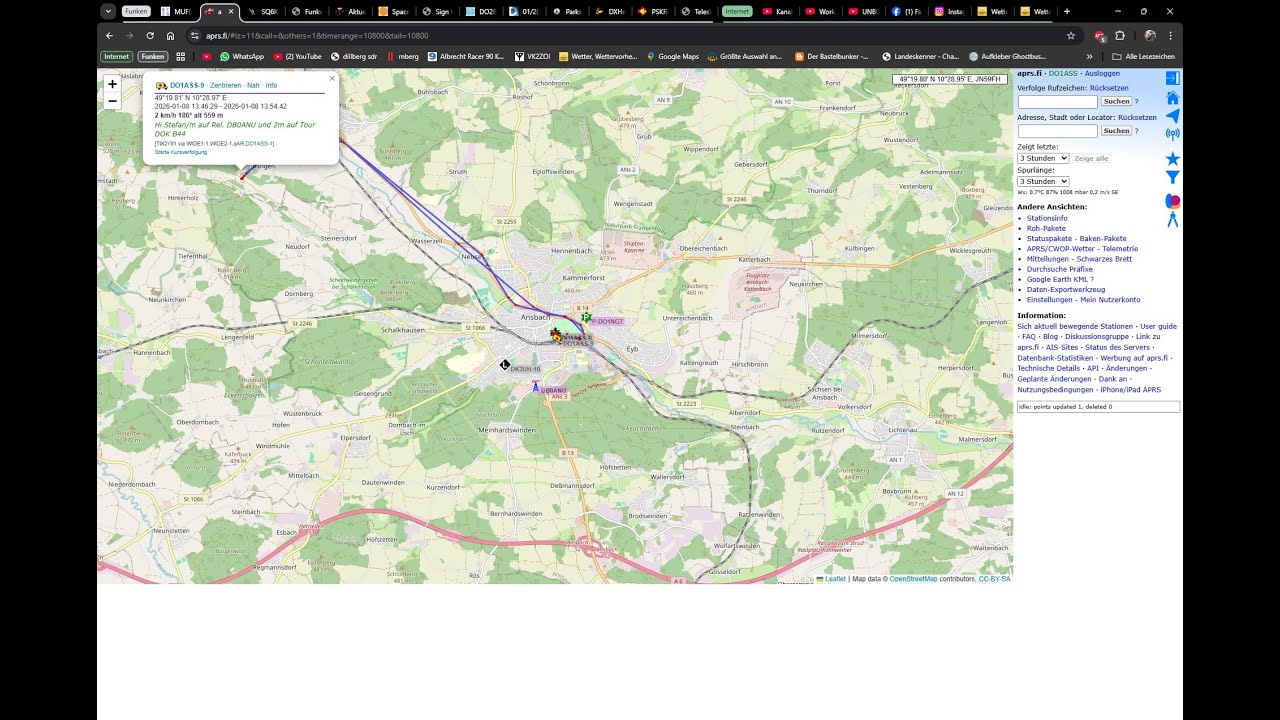
Task: Bookmark page with star icon in address bar
Action: [1071, 35]
